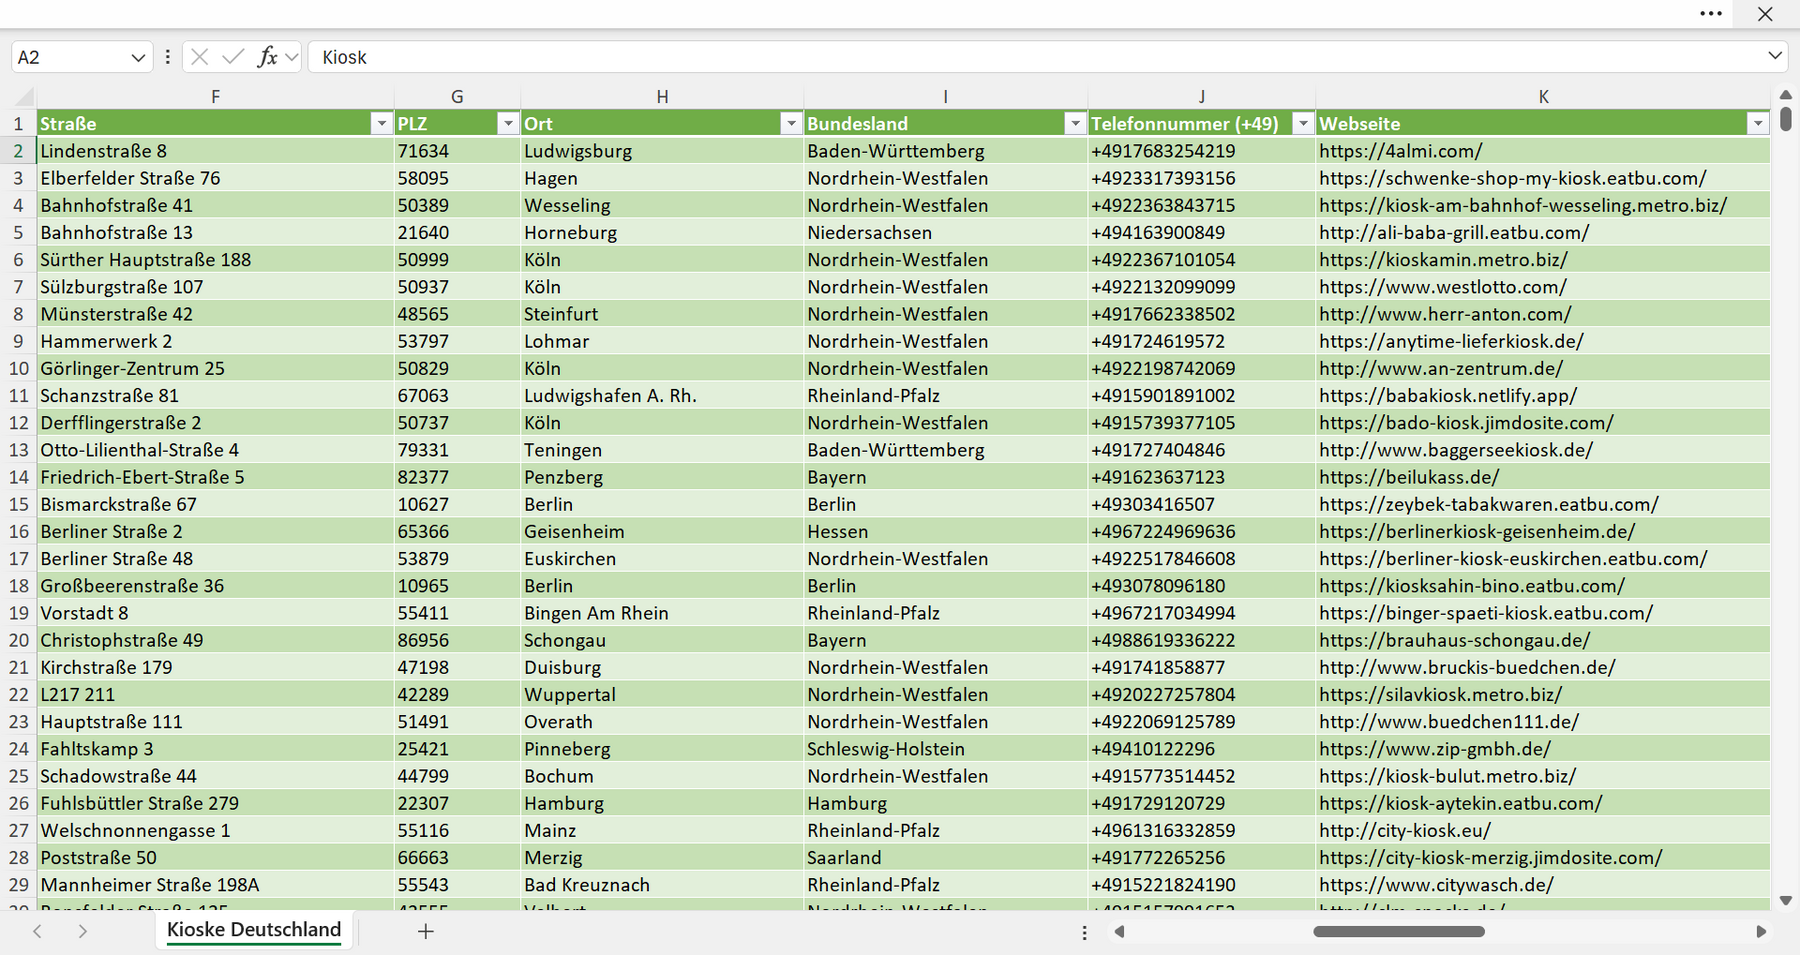Open the Webseite column filter dropdown
The width and height of the screenshot is (1800, 955).
pos(1758,123)
